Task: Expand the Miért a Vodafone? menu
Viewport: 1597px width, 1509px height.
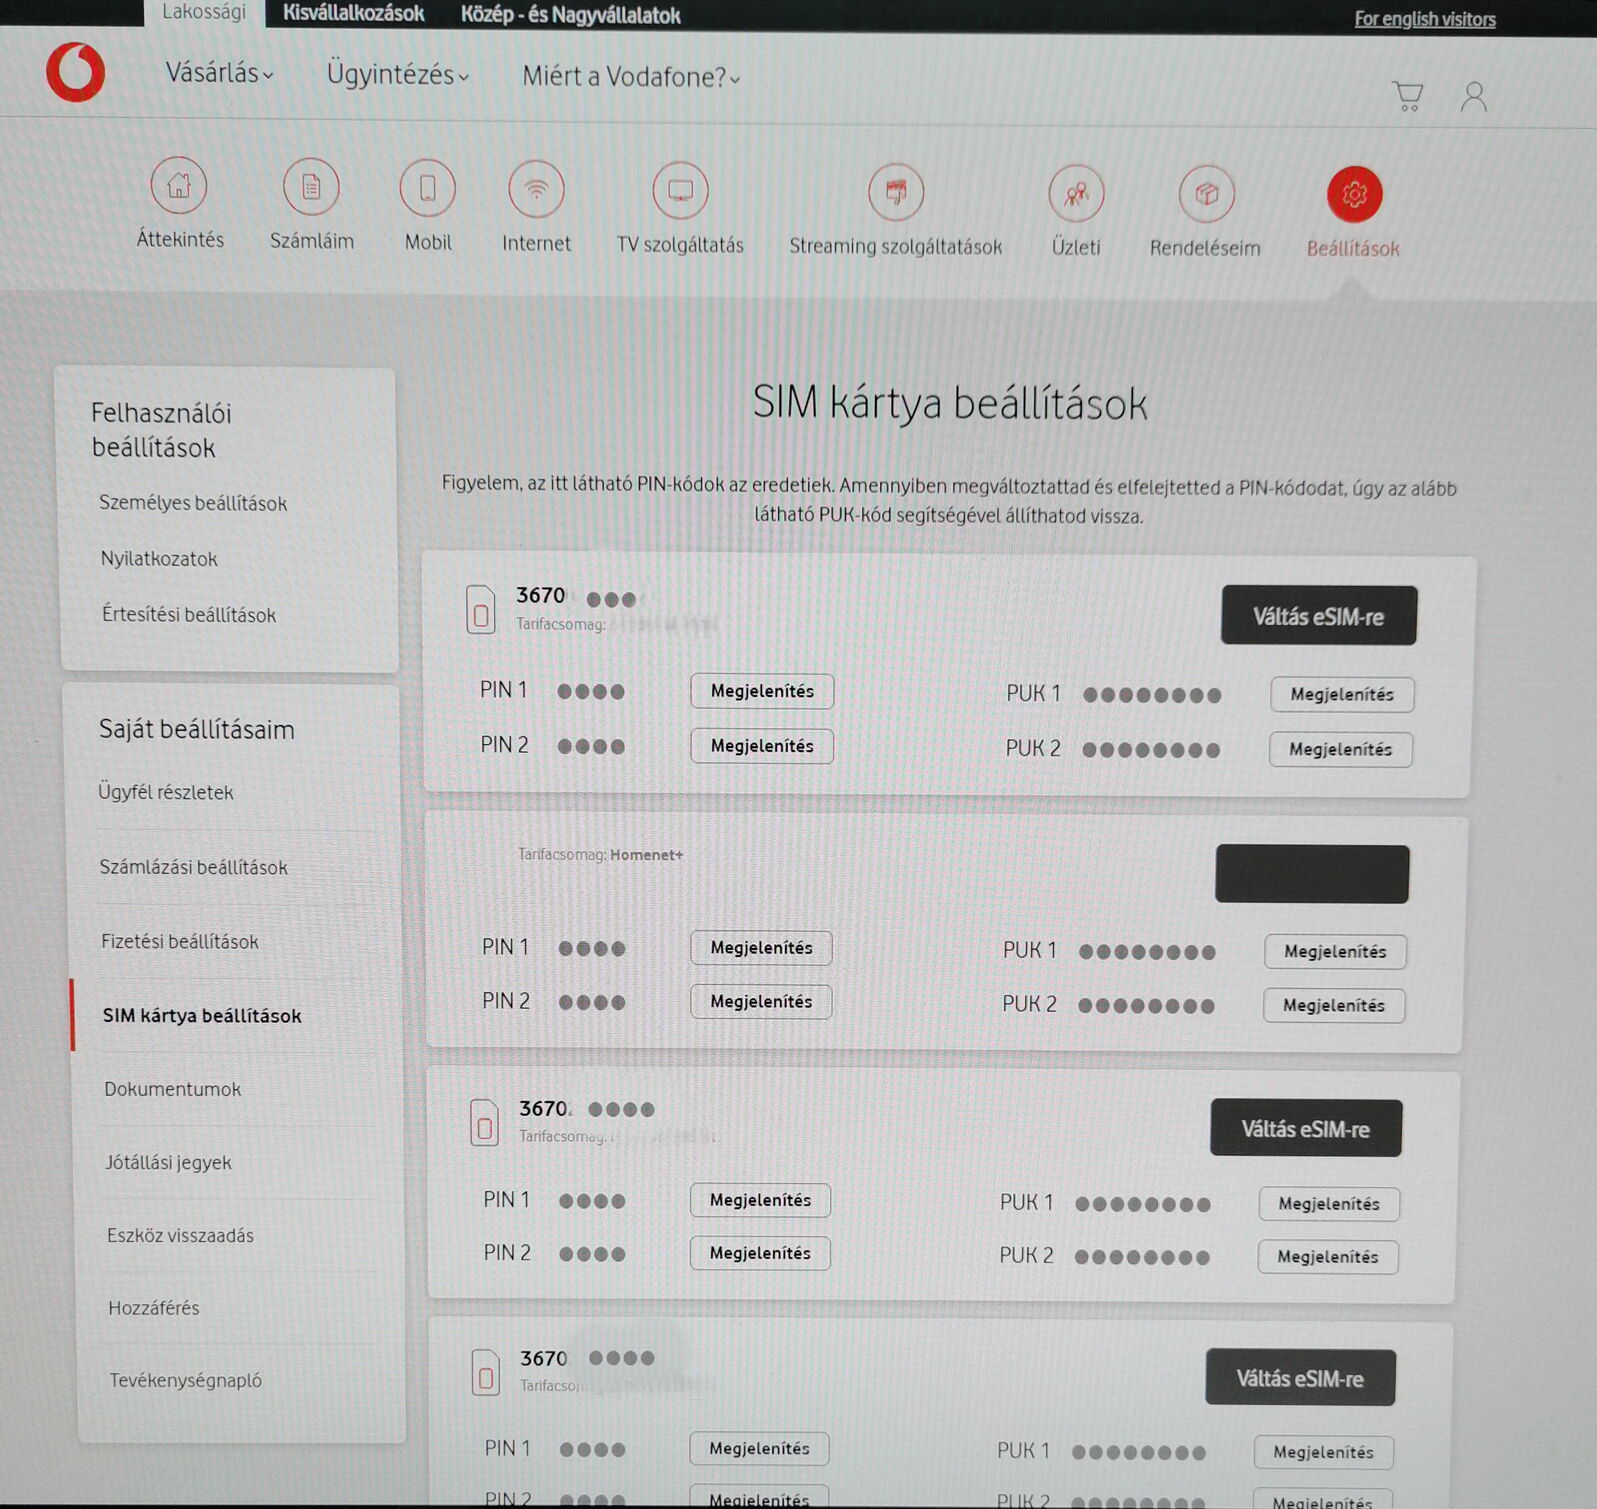Action: (631, 77)
